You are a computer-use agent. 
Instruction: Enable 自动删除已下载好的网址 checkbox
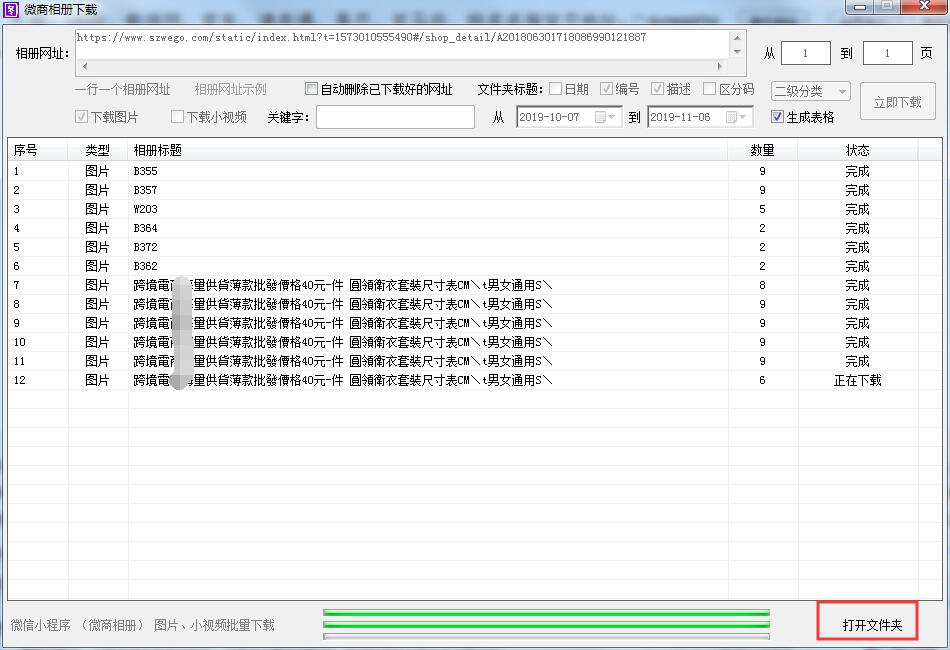[x=311, y=89]
